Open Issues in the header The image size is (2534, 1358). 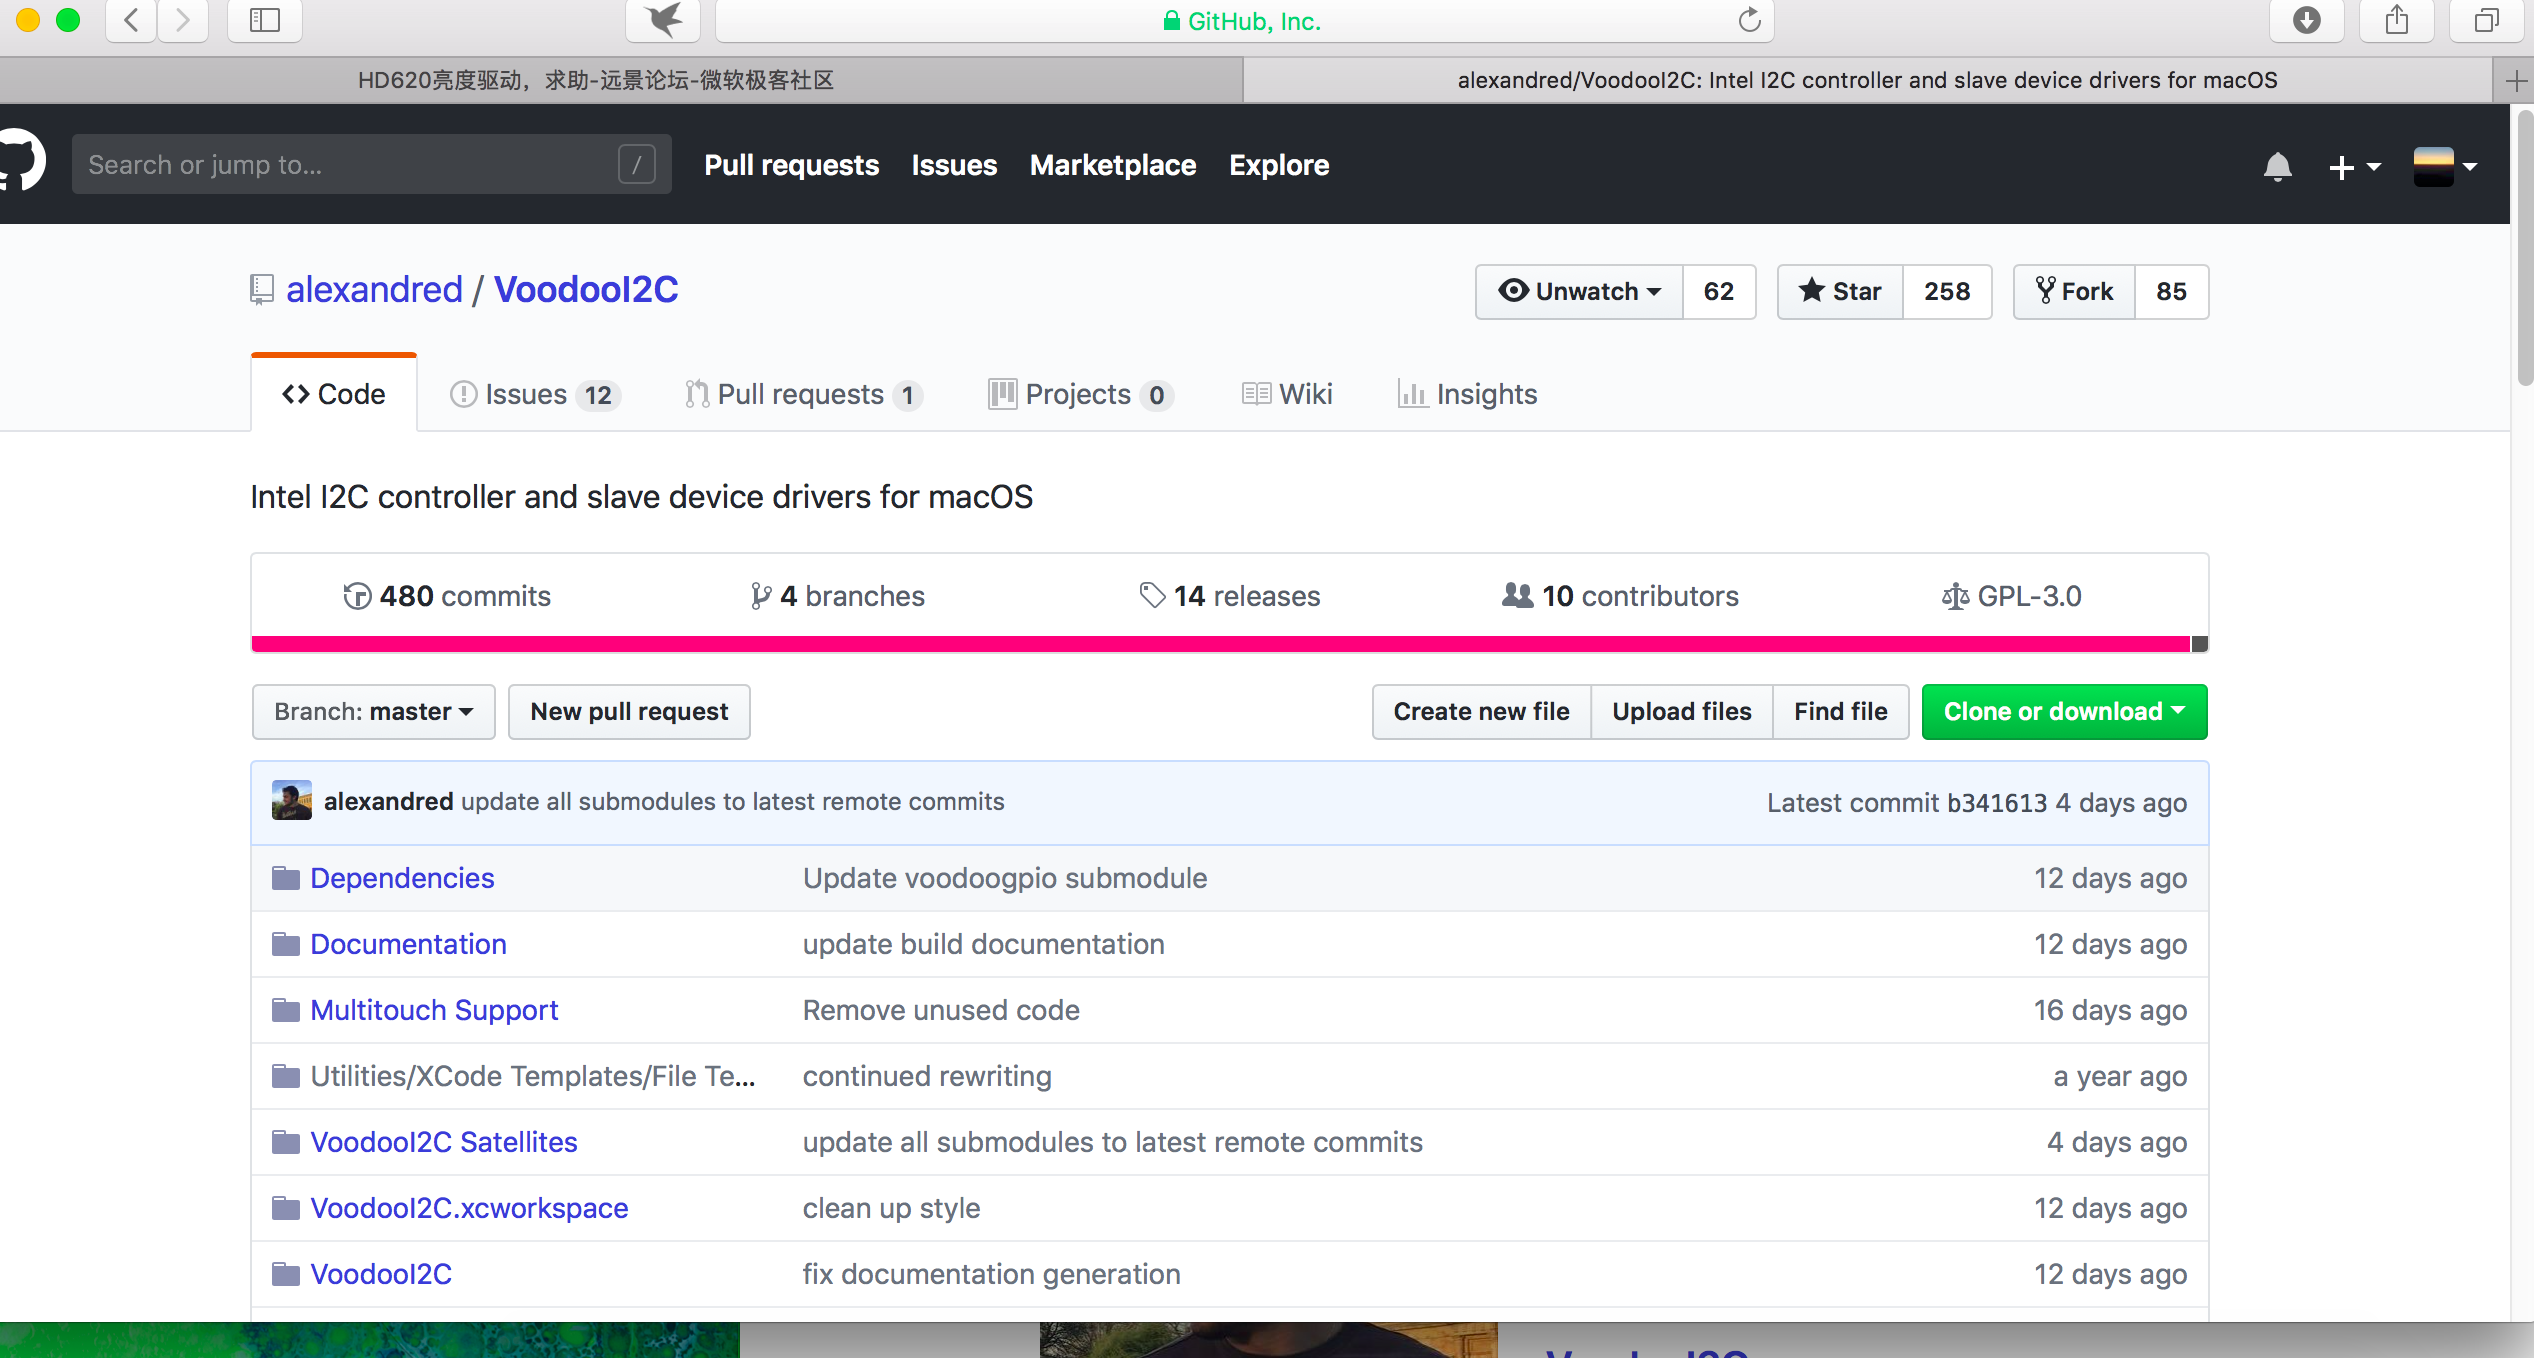[954, 165]
